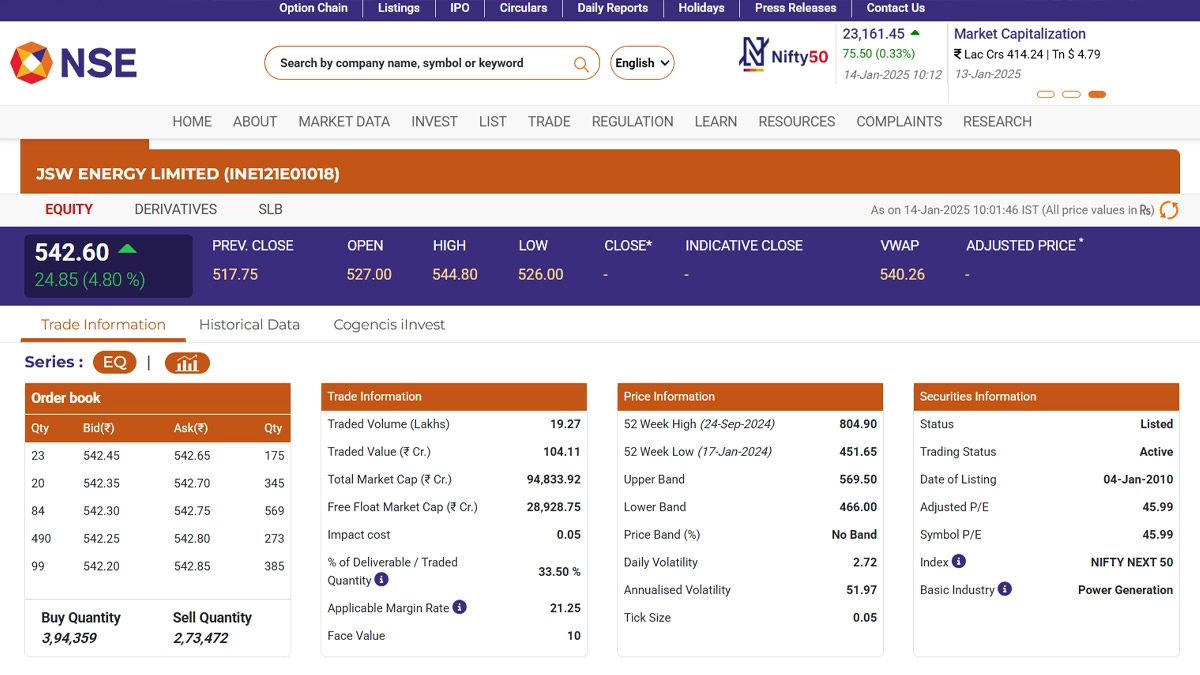Select the second carousel indicator dot
Image resolution: width=1200 pixels, height=675 pixels.
click(x=1071, y=95)
